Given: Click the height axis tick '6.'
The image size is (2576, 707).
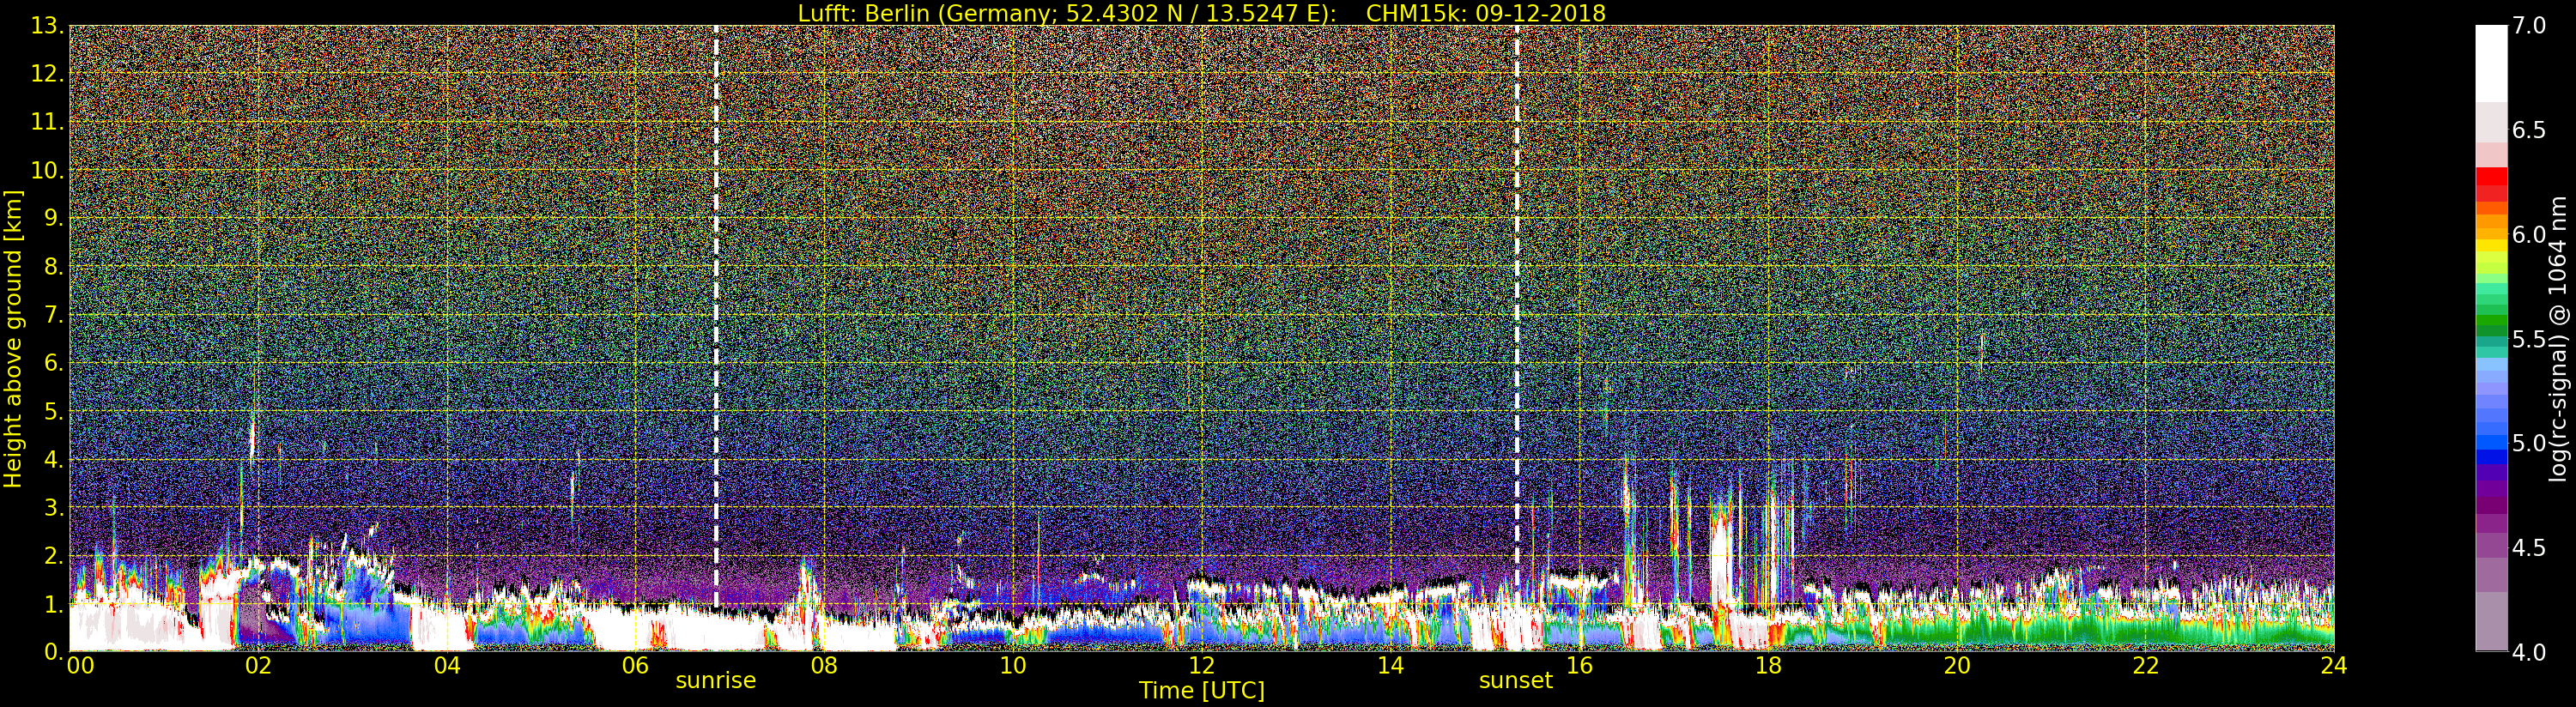Looking at the screenshot, I should click(54, 363).
